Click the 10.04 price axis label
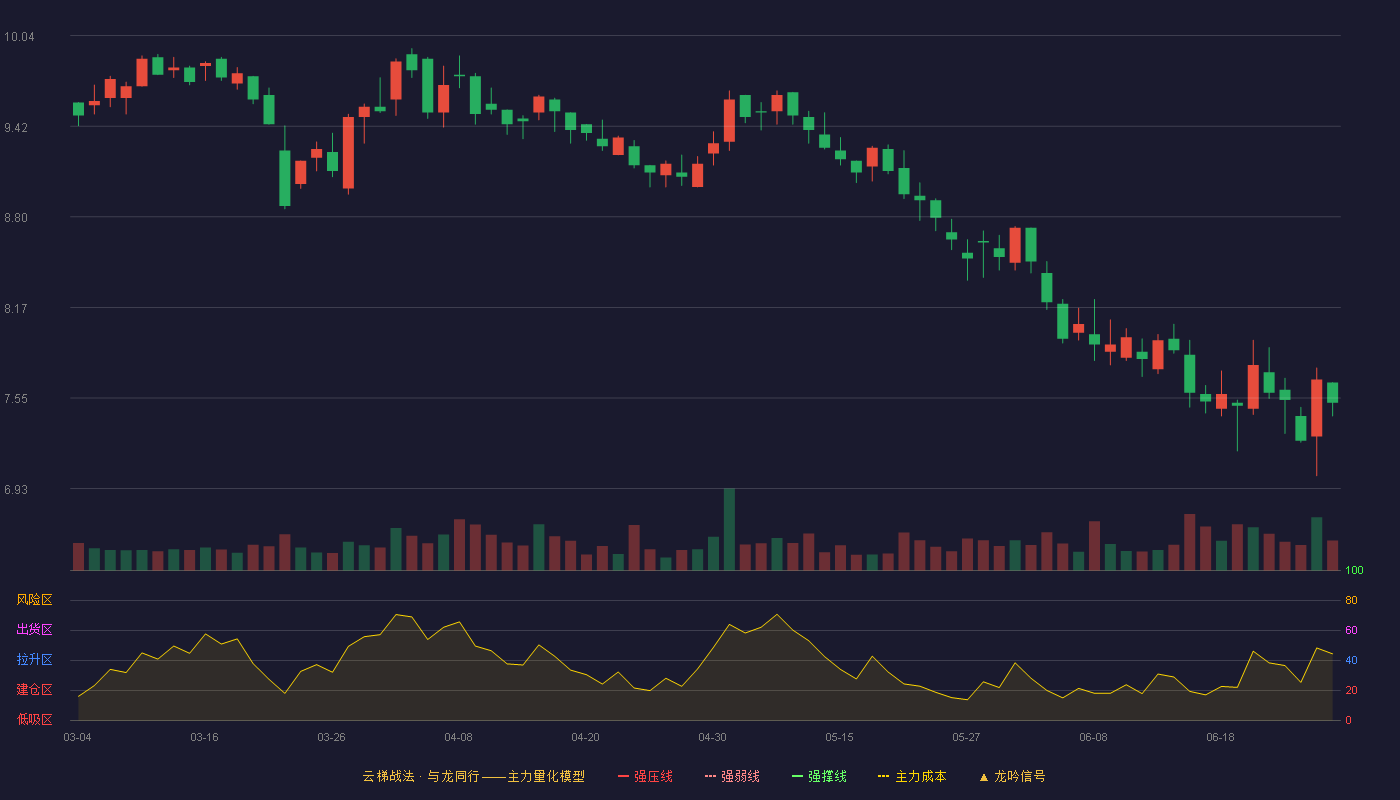1400x800 pixels. click(19, 37)
